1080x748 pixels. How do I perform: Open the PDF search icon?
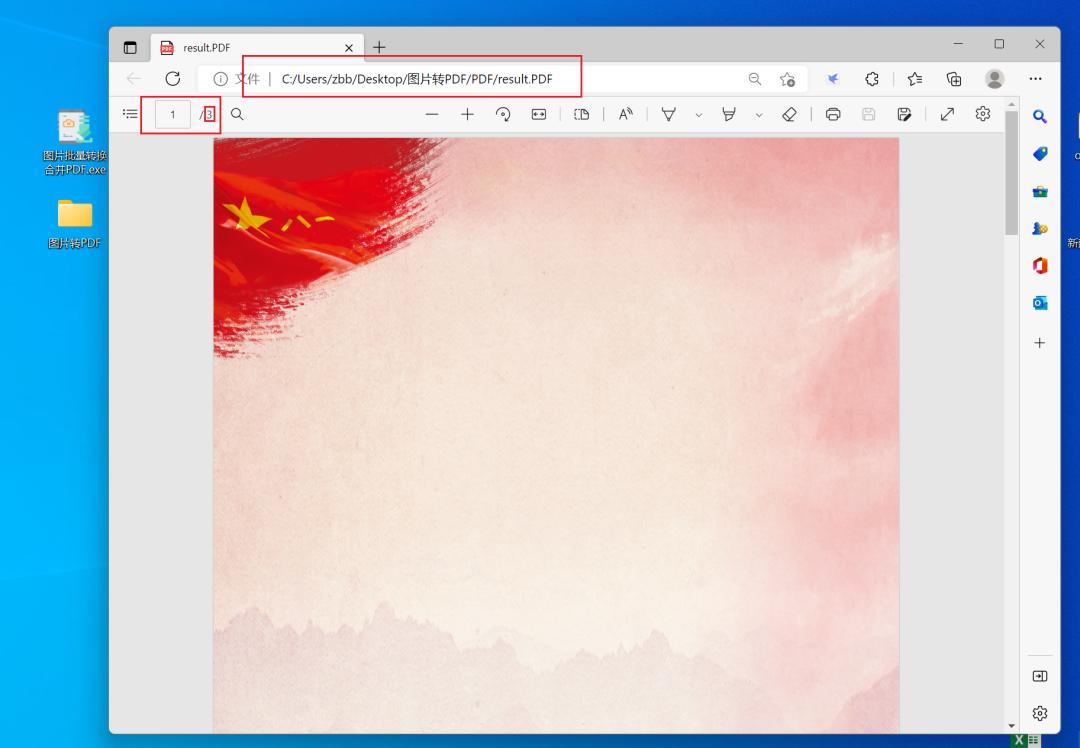point(236,114)
